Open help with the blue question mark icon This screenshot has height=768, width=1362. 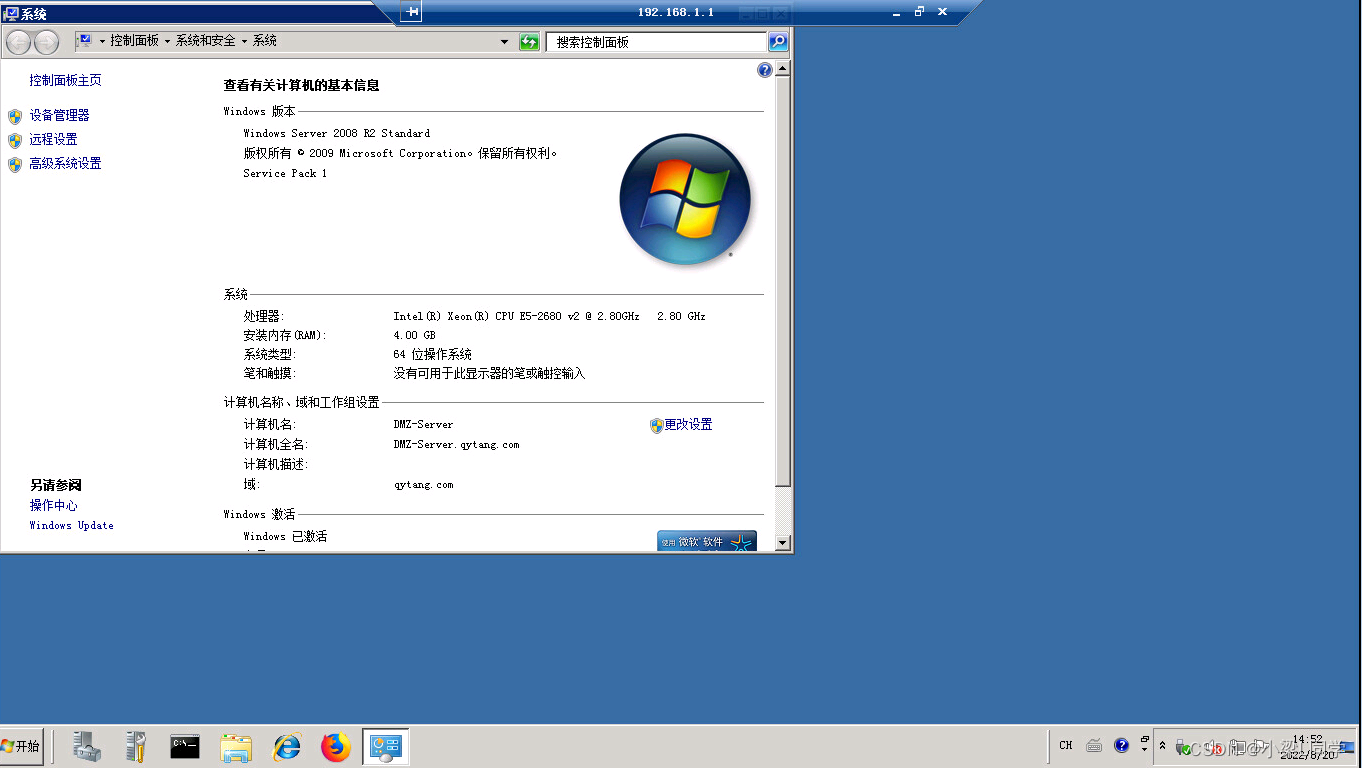pyautogui.click(x=765, y=70)
